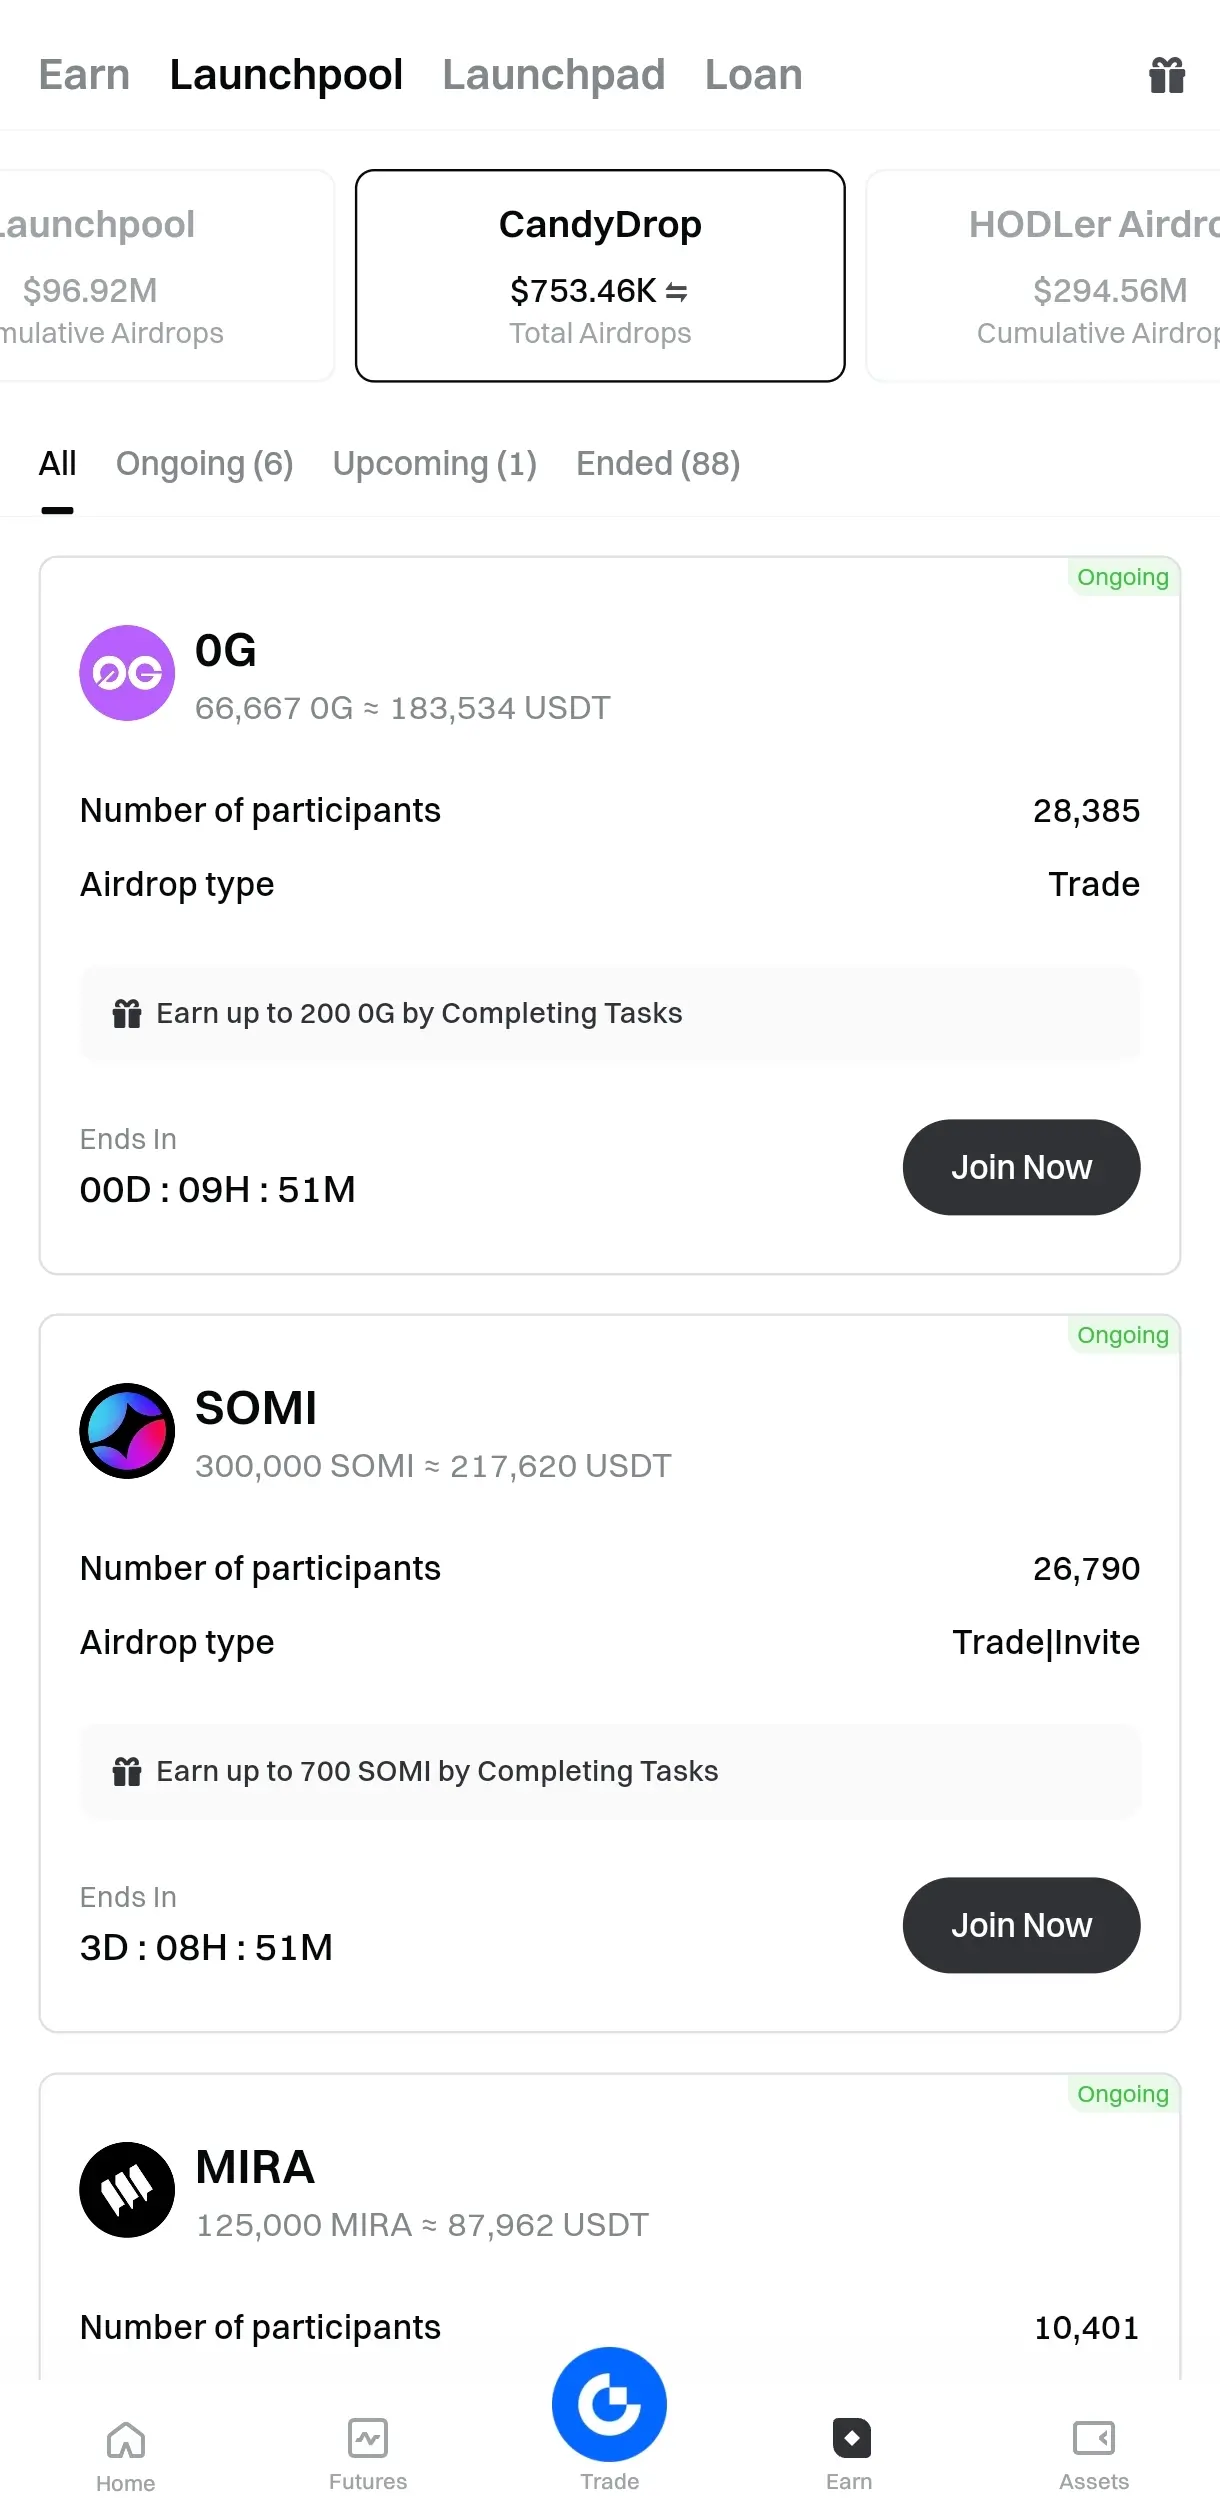Tap the central Trade button
Image resolution: width=1220 pixels, height=2501 pixels.
(x=609, y=2405)
